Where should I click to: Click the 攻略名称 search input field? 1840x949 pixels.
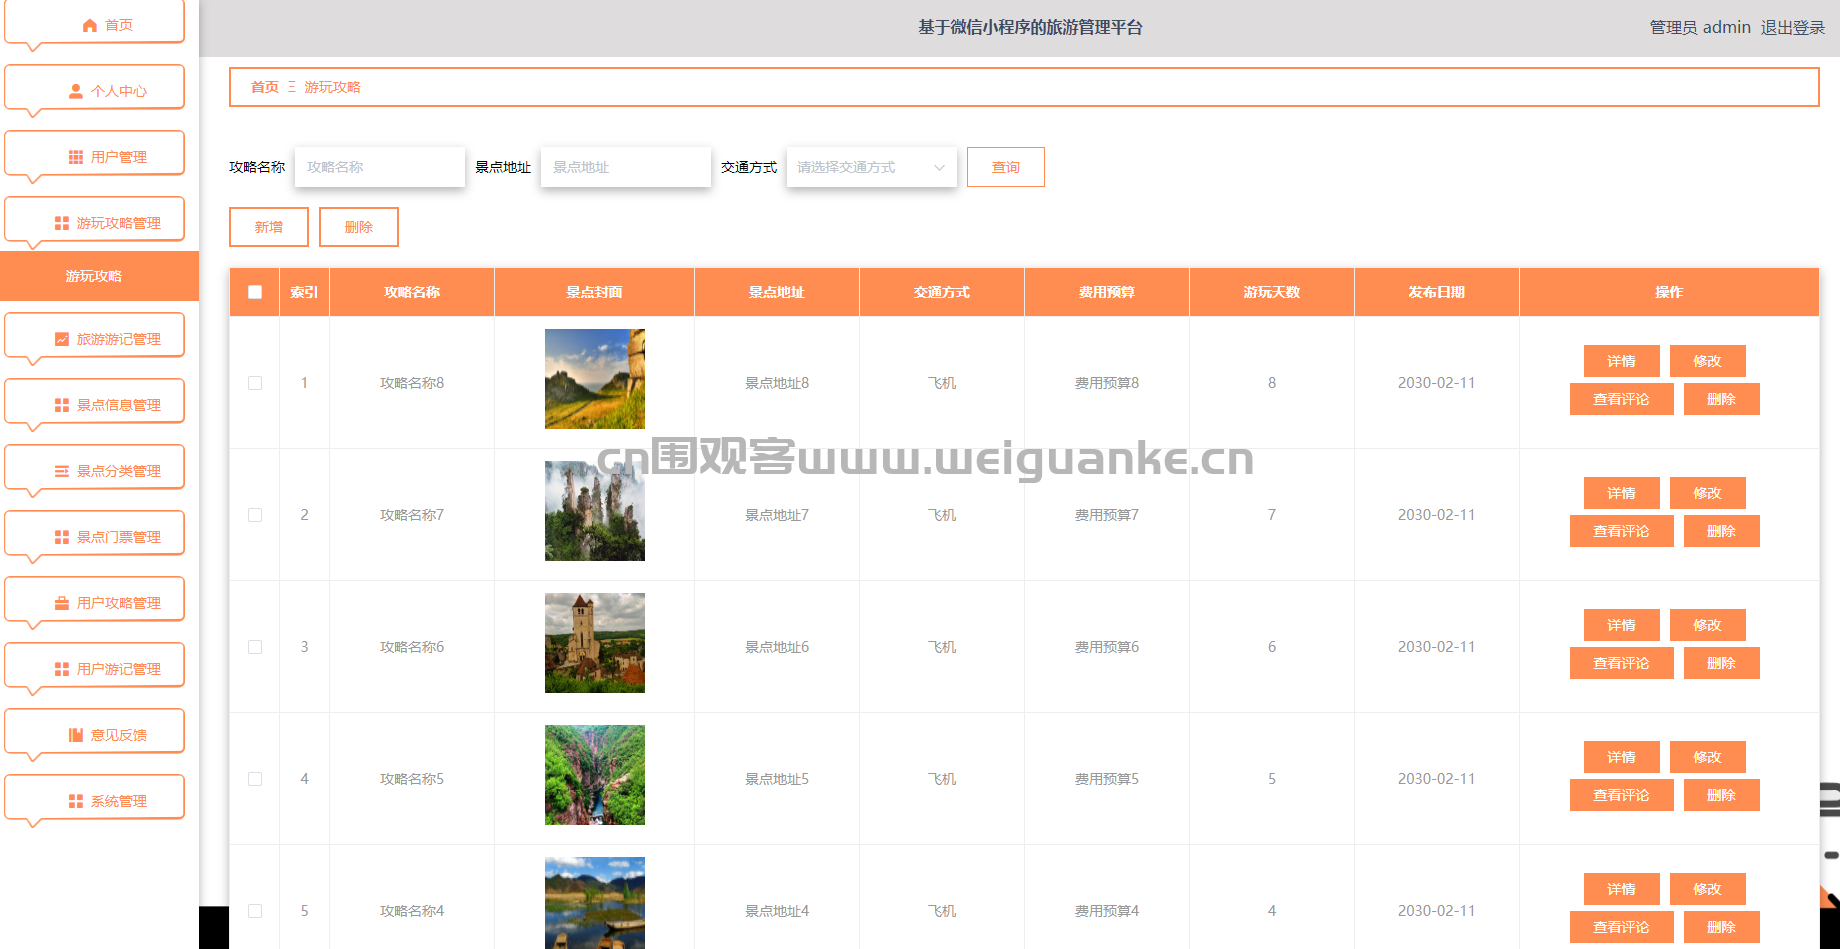point(379,167)
